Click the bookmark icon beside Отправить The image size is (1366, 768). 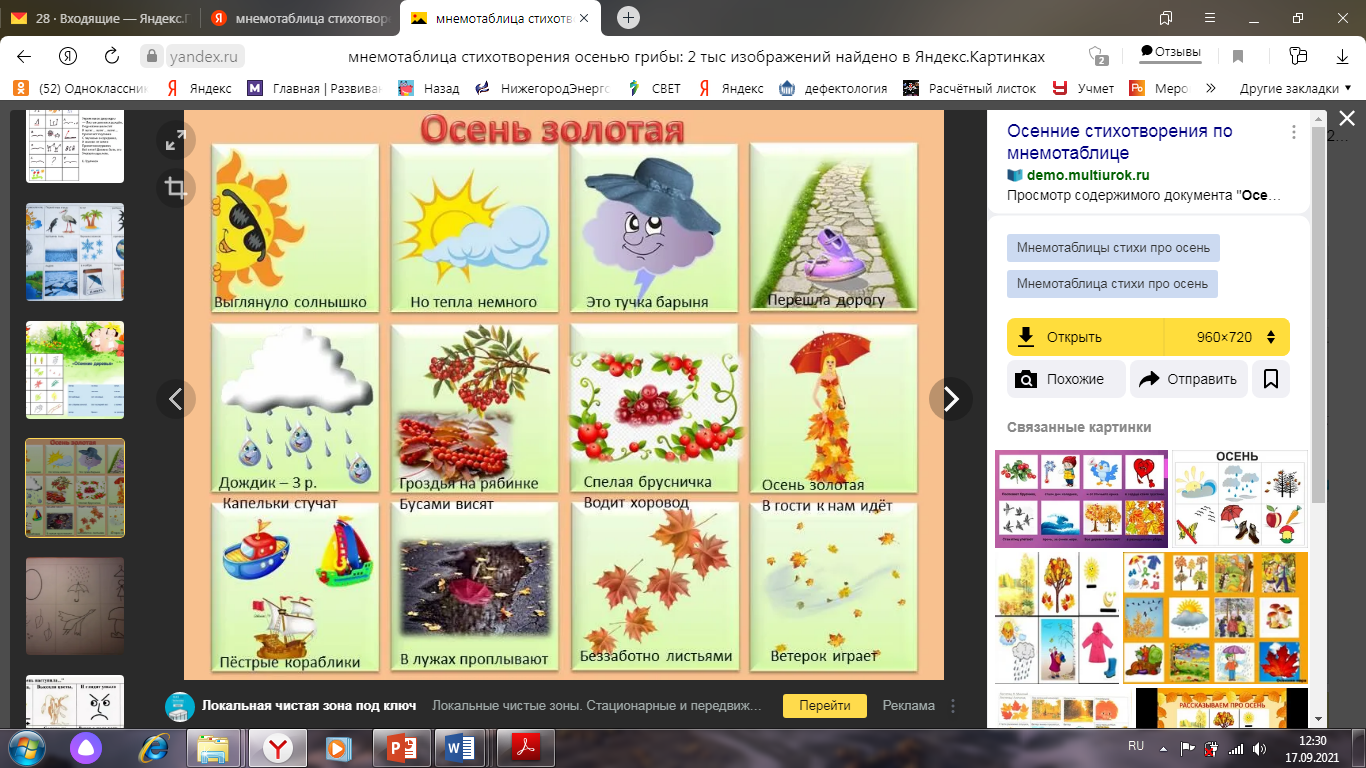click(x=1271, y=379)
